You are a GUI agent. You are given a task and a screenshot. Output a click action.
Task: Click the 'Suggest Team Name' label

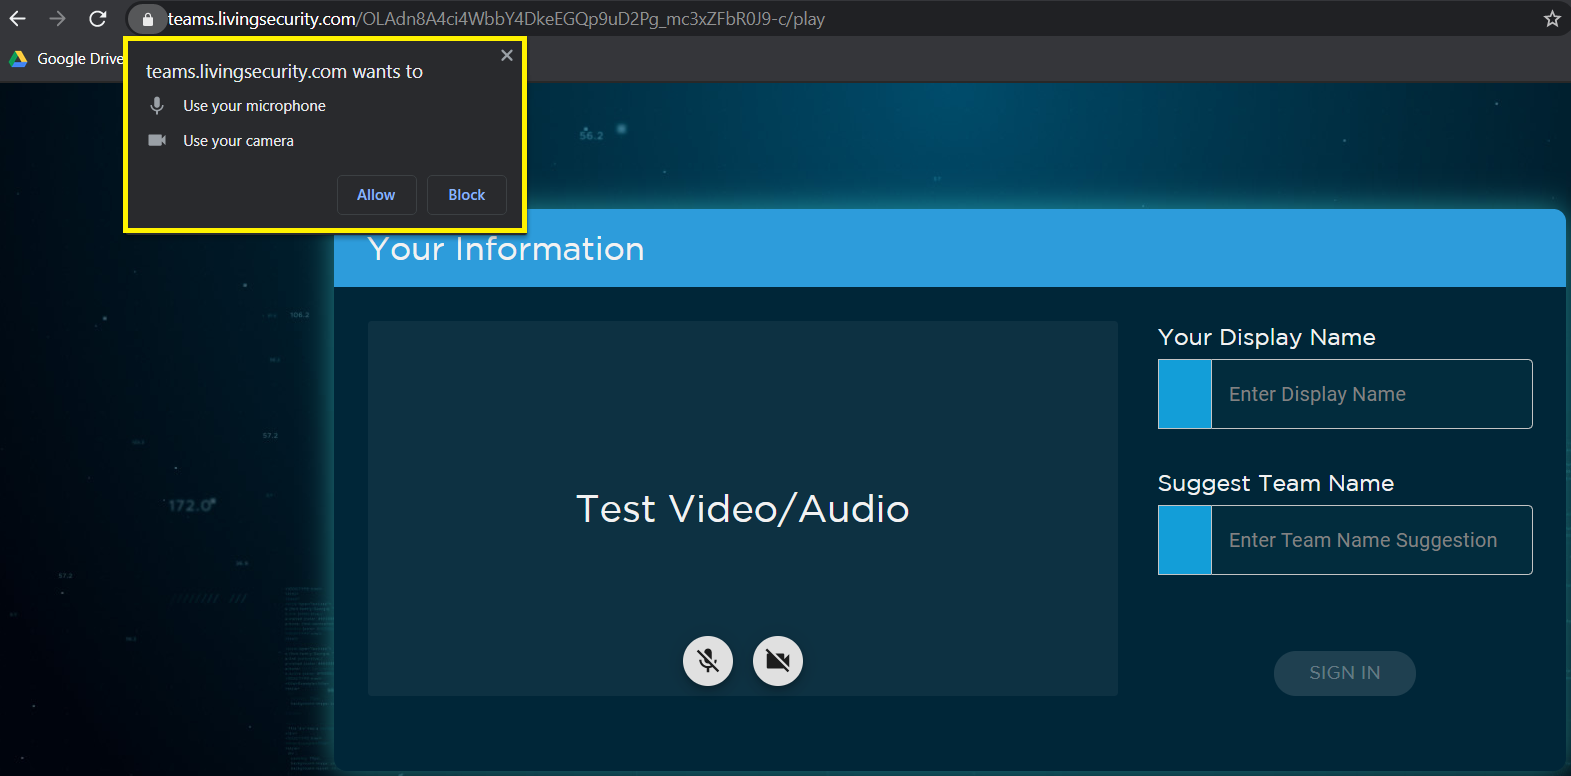[x=1276, y=483]
